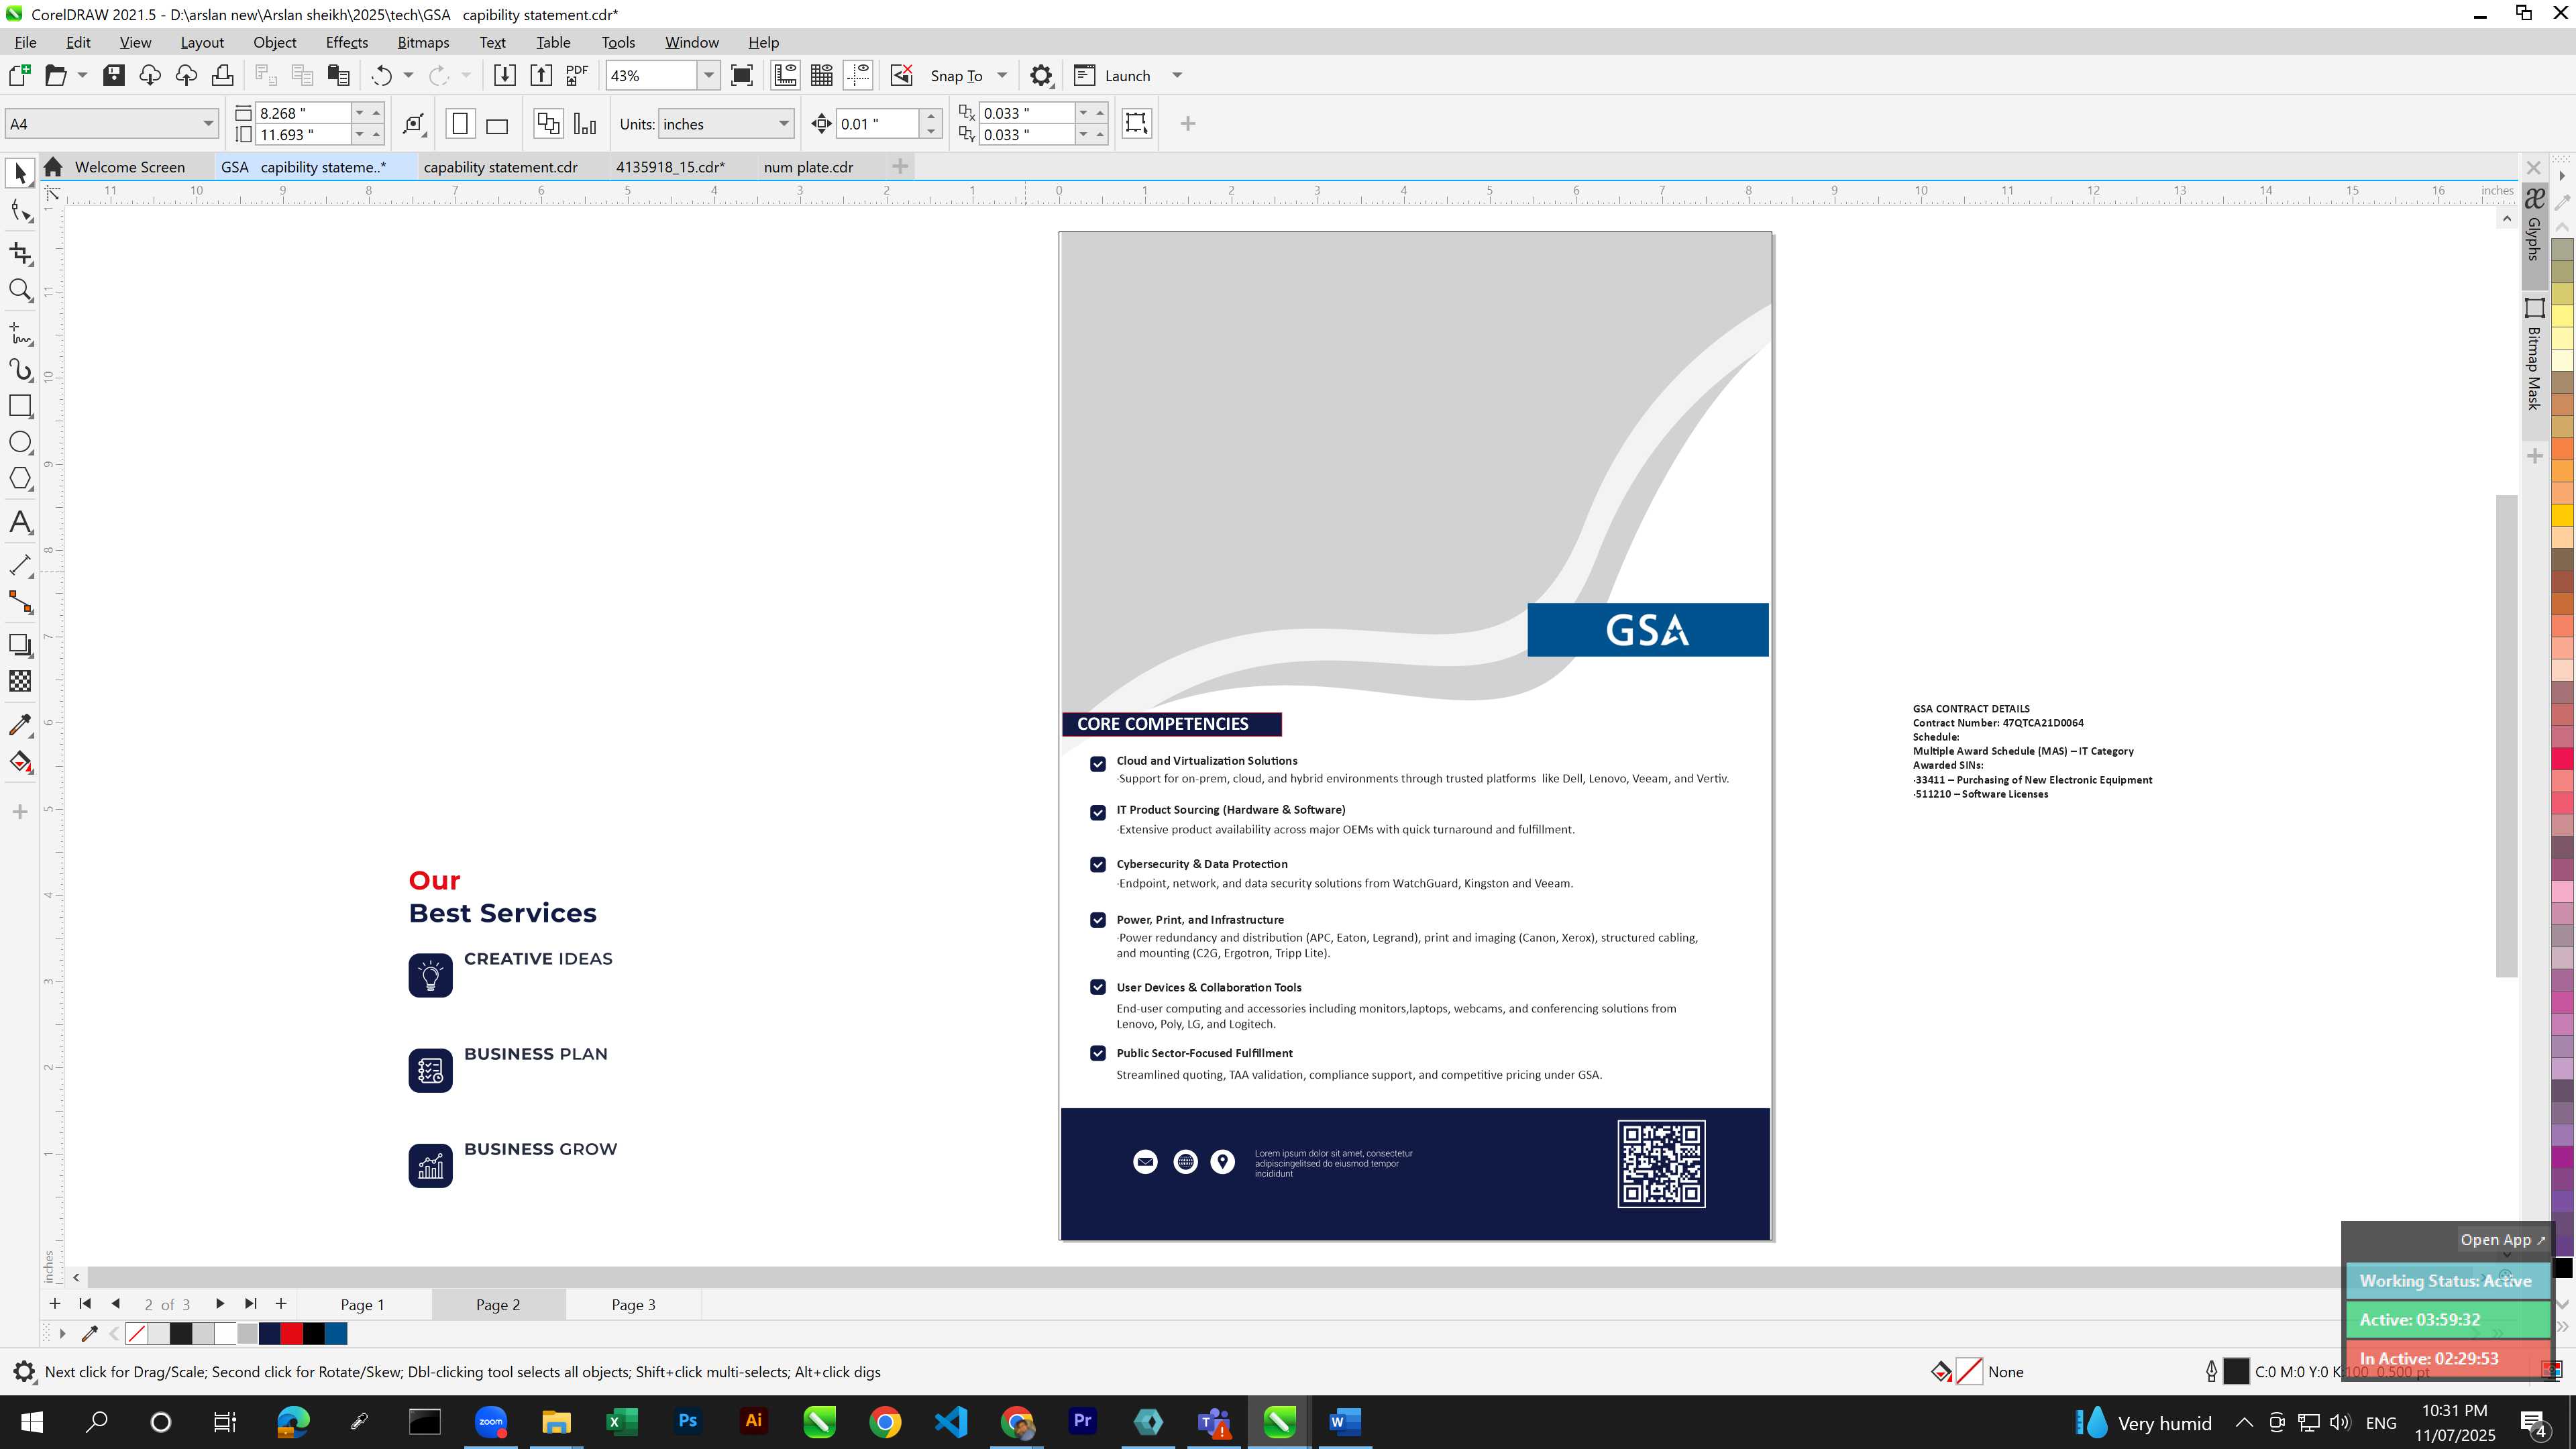The width and height of the screenshot is (2576, 1449).
Task: Expand the Open file dropdown arrow
Action: click(82, 75)
